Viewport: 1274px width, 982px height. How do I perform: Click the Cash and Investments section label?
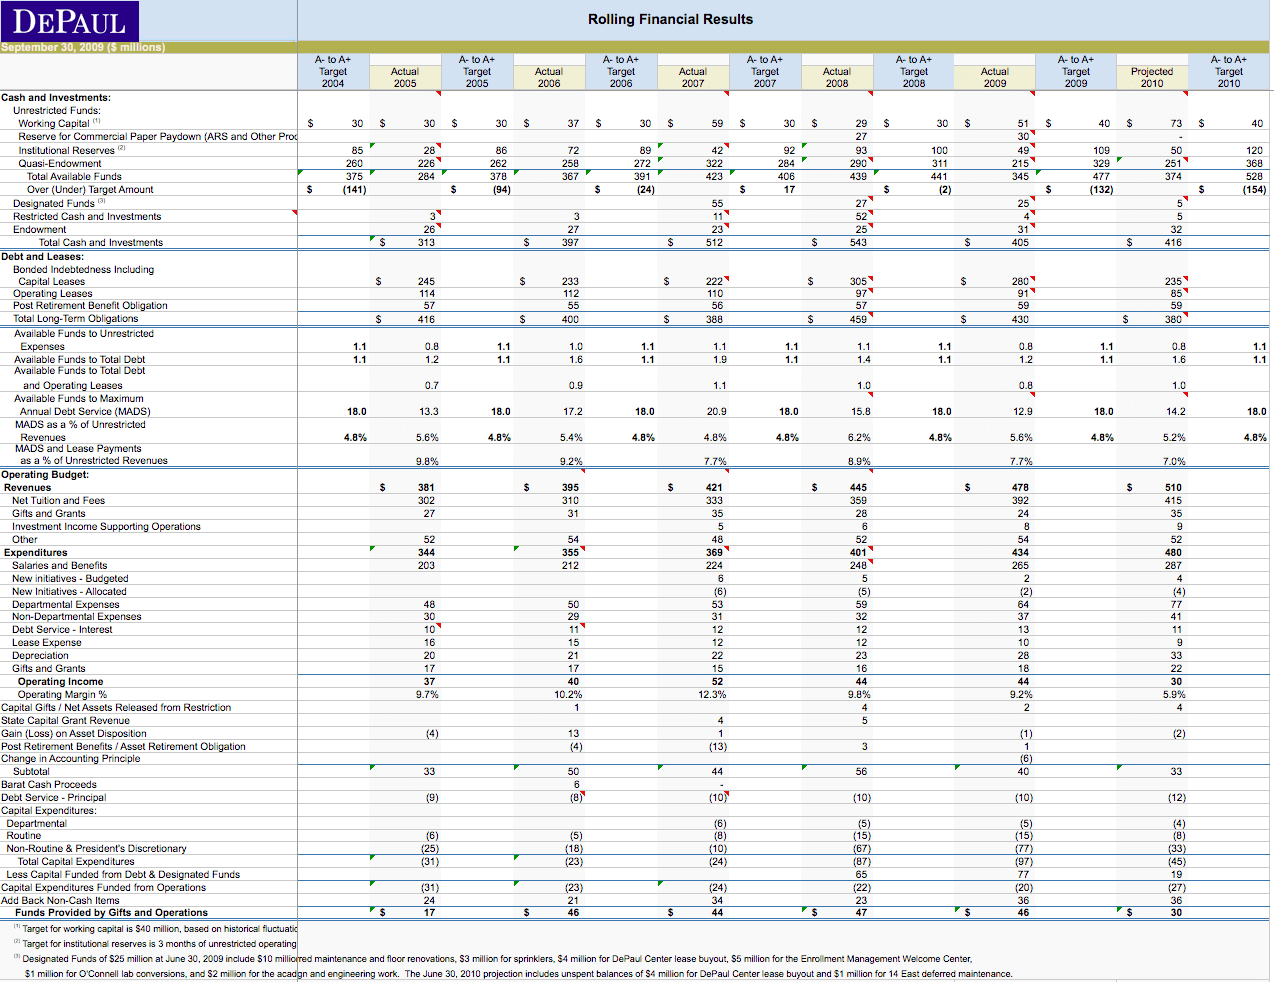click(x=56, y=98)
